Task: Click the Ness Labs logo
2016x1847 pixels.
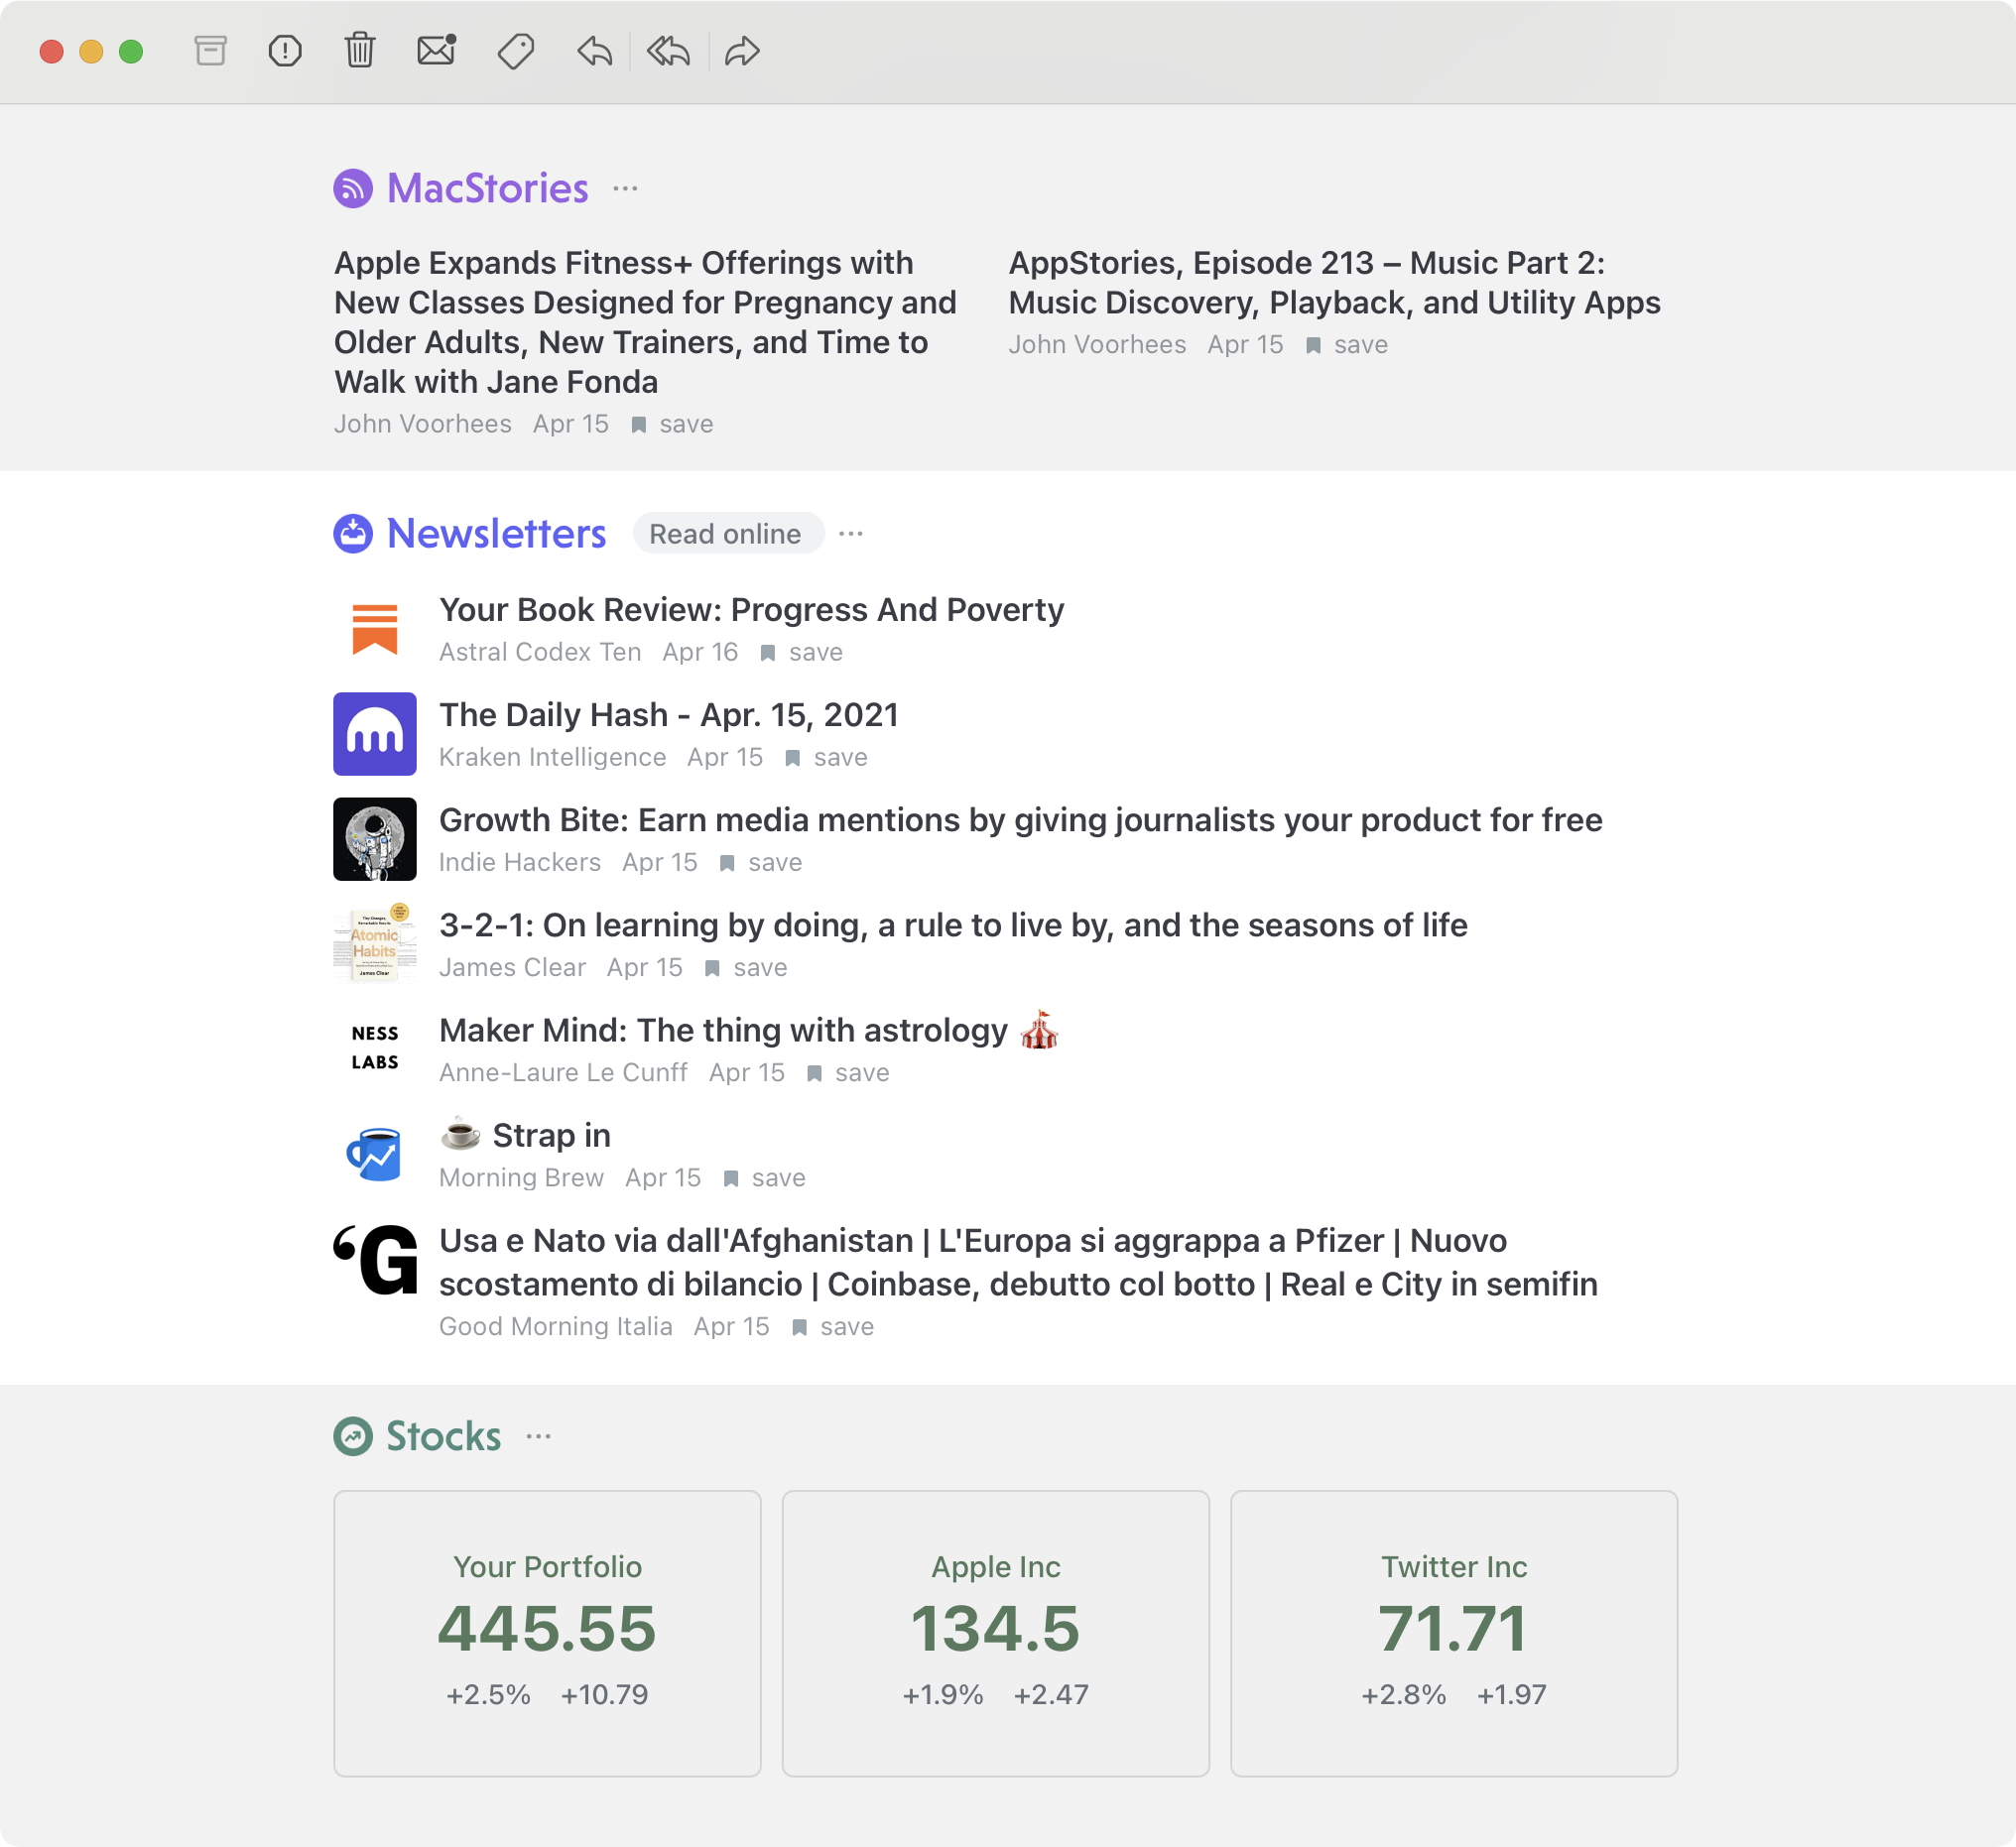Action: click(x=375, y=1048)
